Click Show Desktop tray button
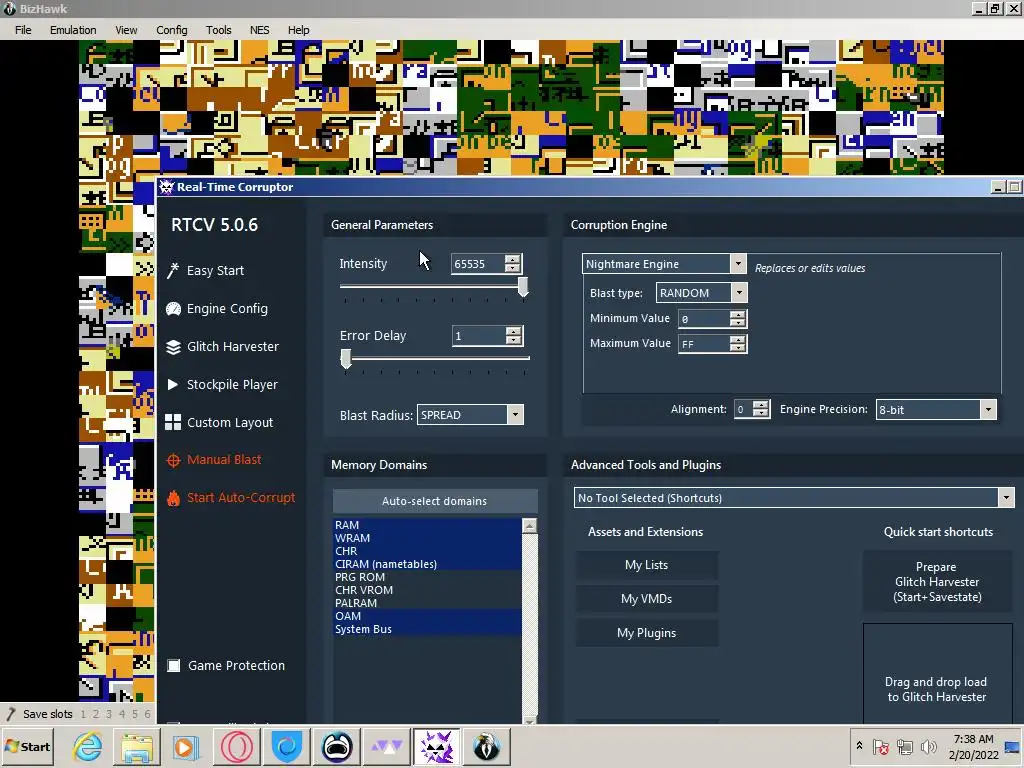Image resolution: width=1024 pixels, height=768 pixels. pos(1014,747)
